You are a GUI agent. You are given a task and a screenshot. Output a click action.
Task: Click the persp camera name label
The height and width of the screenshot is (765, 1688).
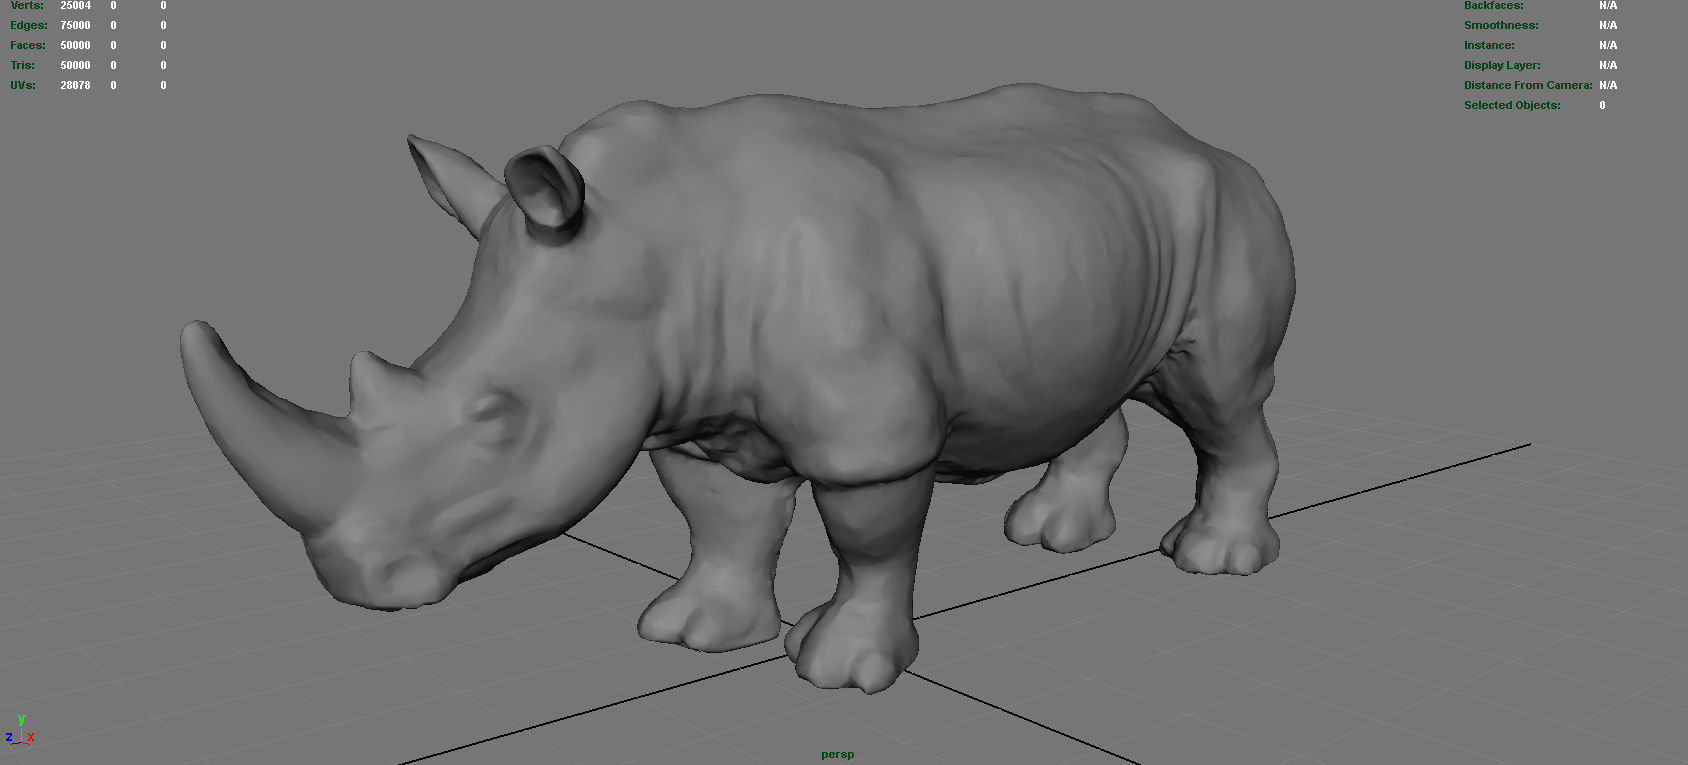[837, 754]
